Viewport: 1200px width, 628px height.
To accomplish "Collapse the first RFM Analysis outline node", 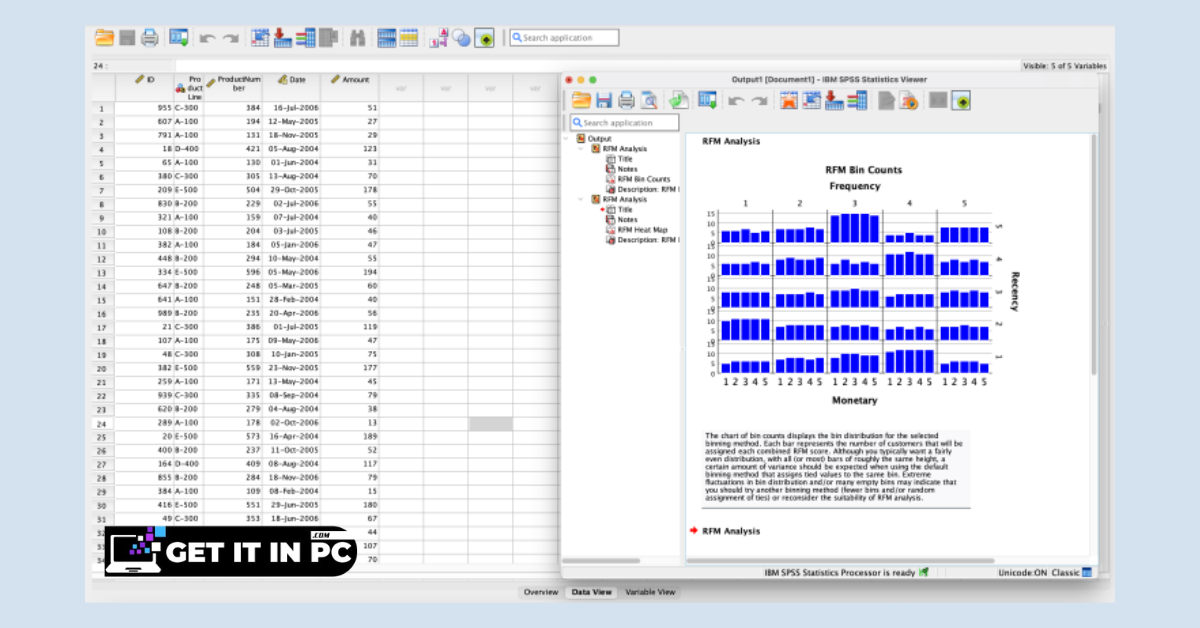I will click(x=580, y=149).
